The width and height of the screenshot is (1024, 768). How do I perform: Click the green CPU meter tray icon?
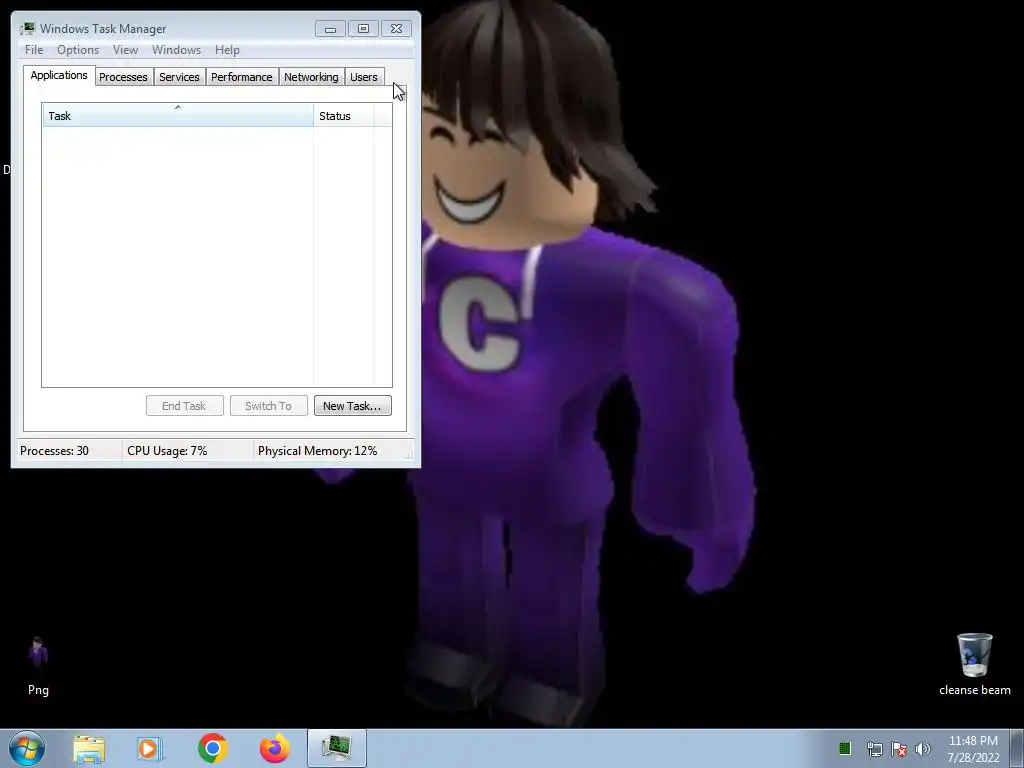pyautogui.click(x=844, y=748)
